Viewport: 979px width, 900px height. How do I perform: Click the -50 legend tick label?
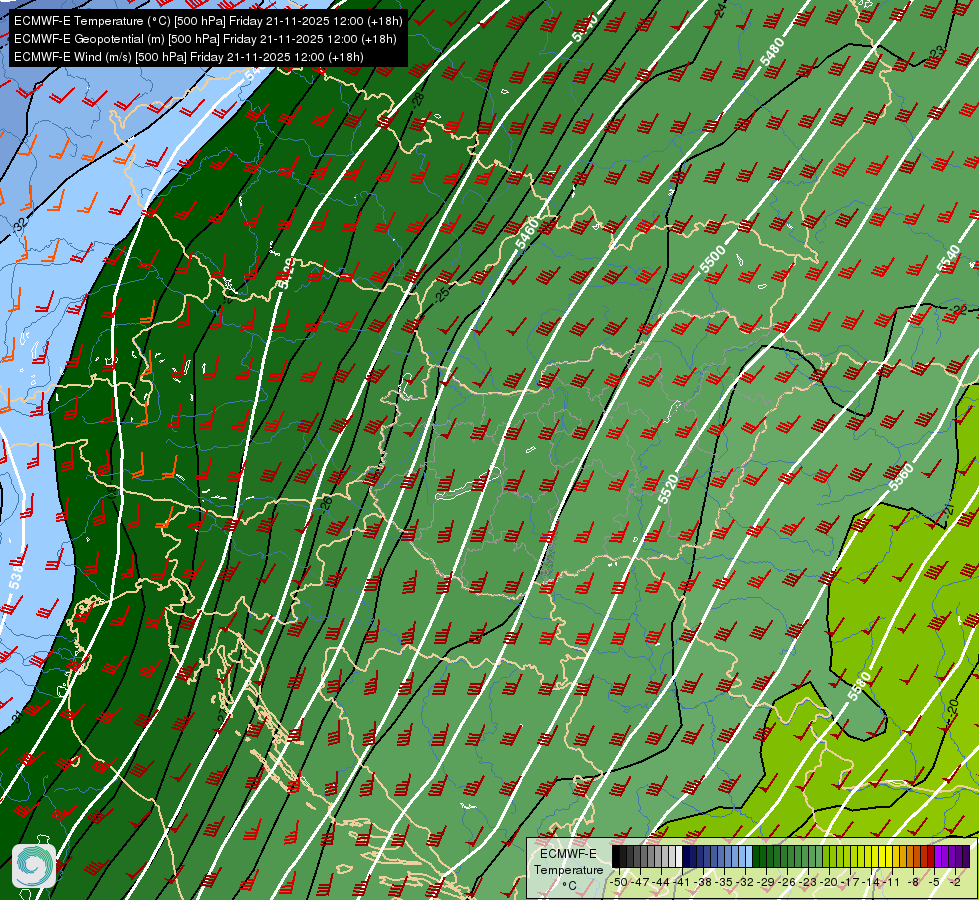pos(619,882)
